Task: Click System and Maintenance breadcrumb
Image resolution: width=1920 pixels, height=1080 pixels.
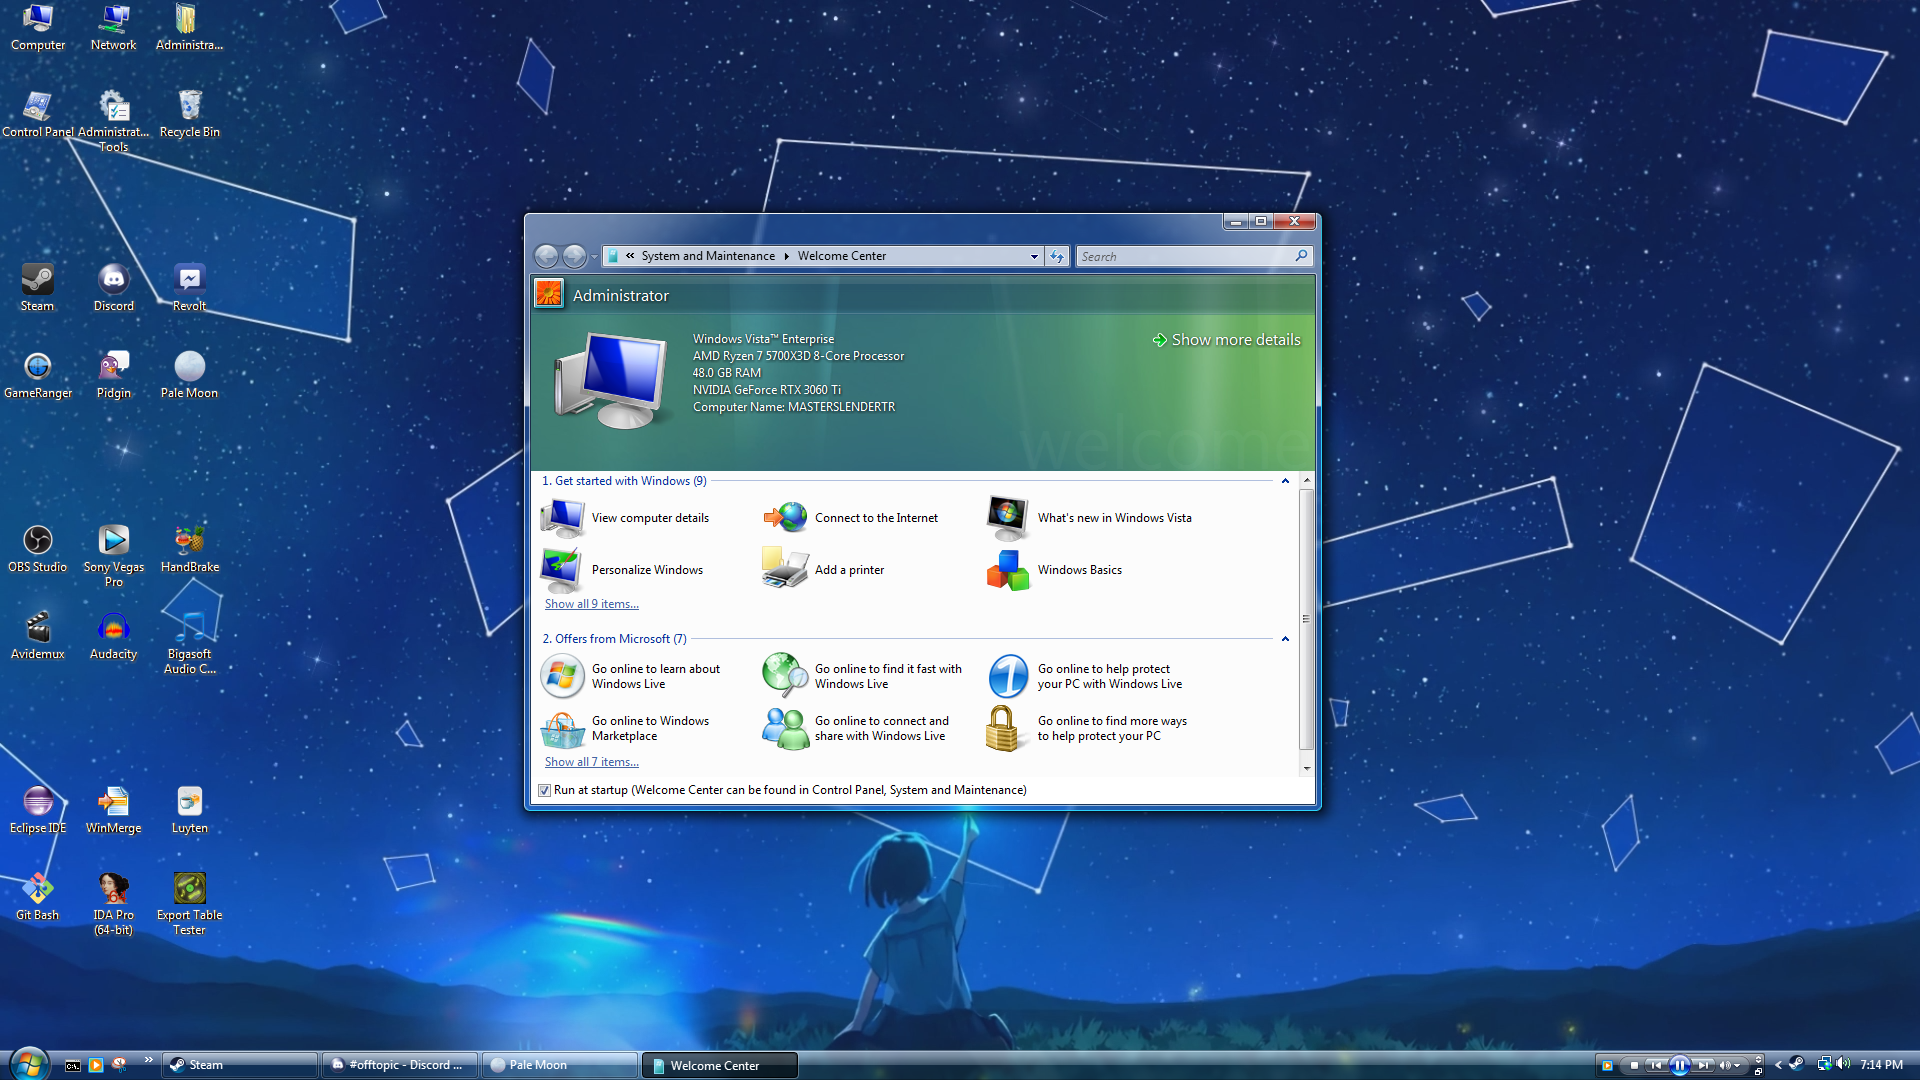Action: [x=708, y=256]
